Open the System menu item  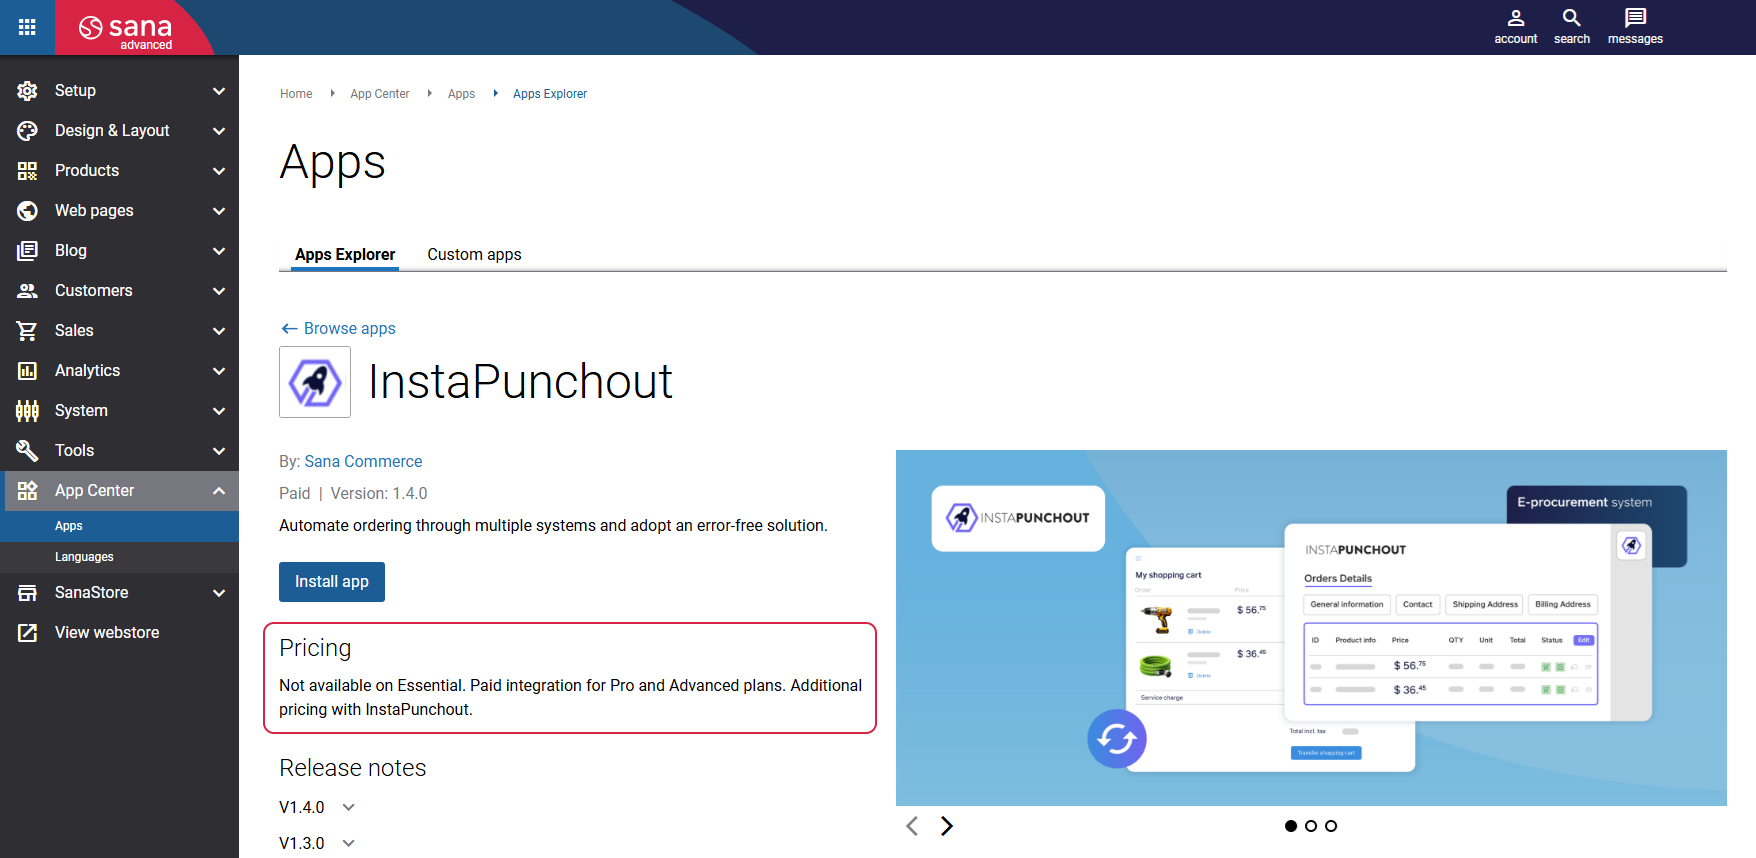(120, 411)
